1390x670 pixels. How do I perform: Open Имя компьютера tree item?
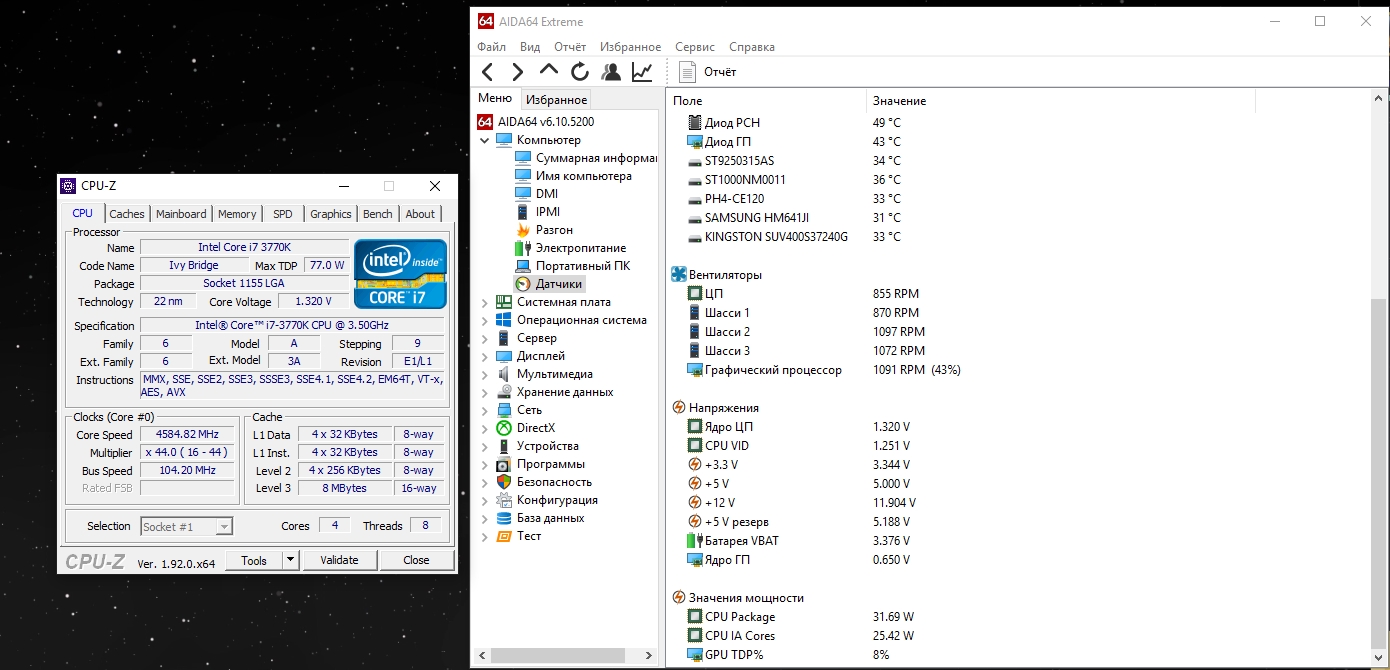click(x=584, y=176)
